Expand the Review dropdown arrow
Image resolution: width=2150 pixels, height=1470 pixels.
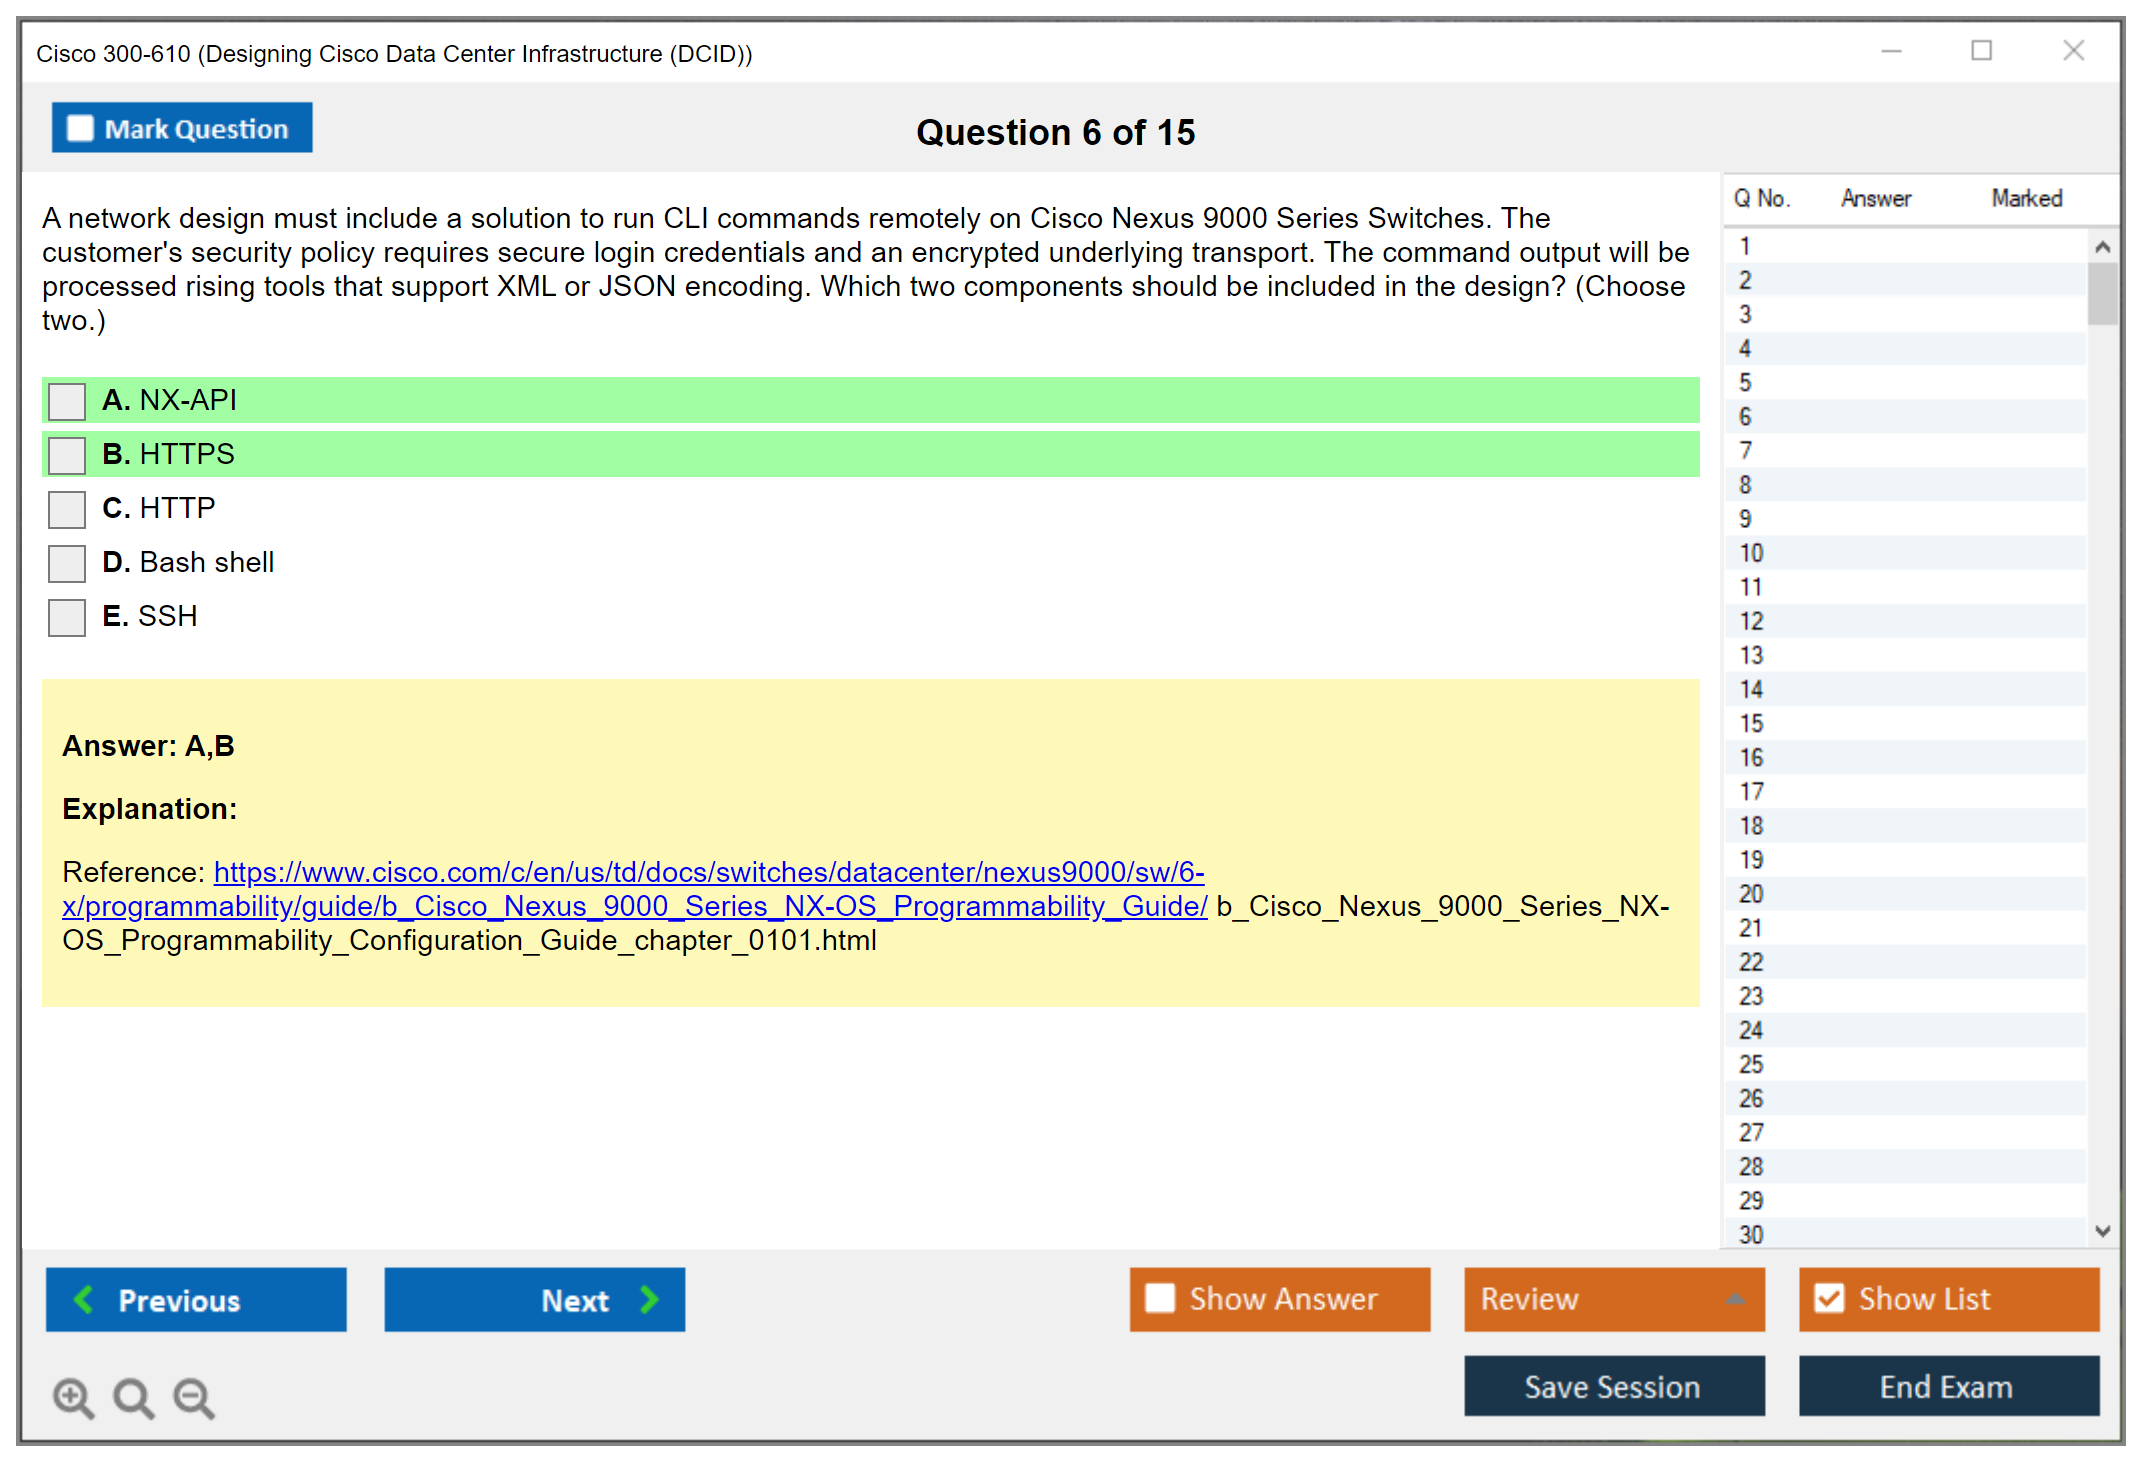[x=1736, y=1298]
